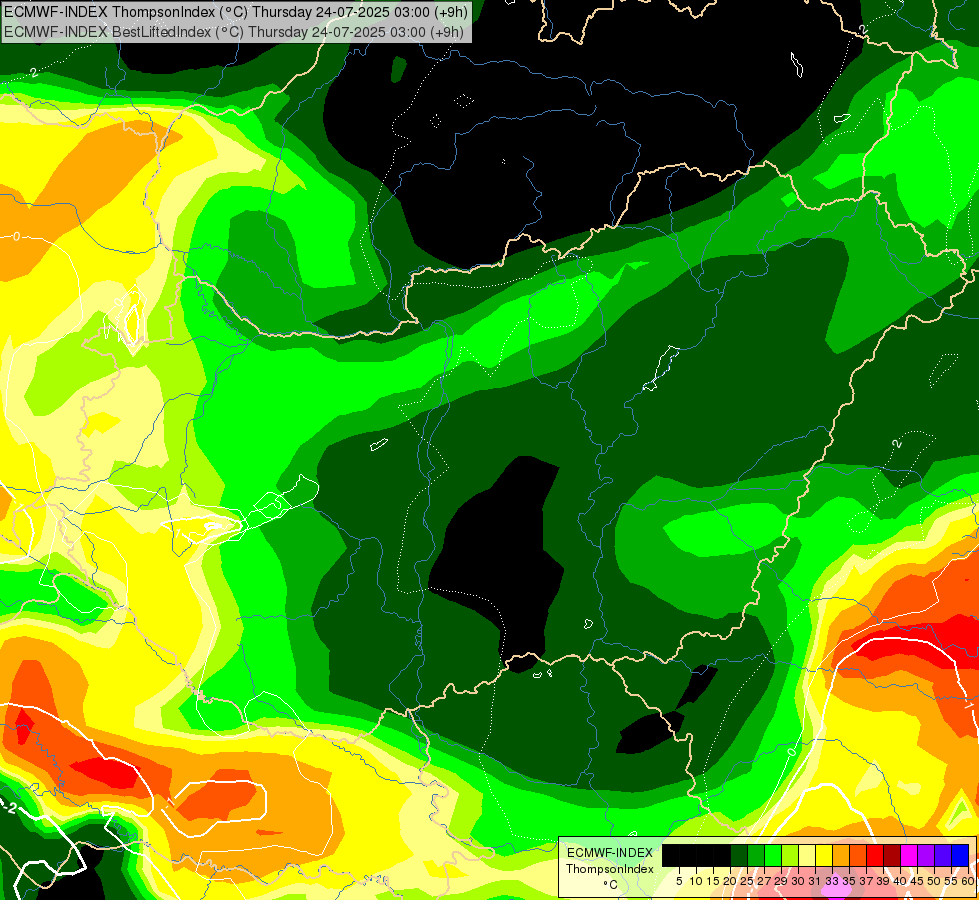
Task: Pick the lime legend swatch for 29-30
Action: coord(789,856)
